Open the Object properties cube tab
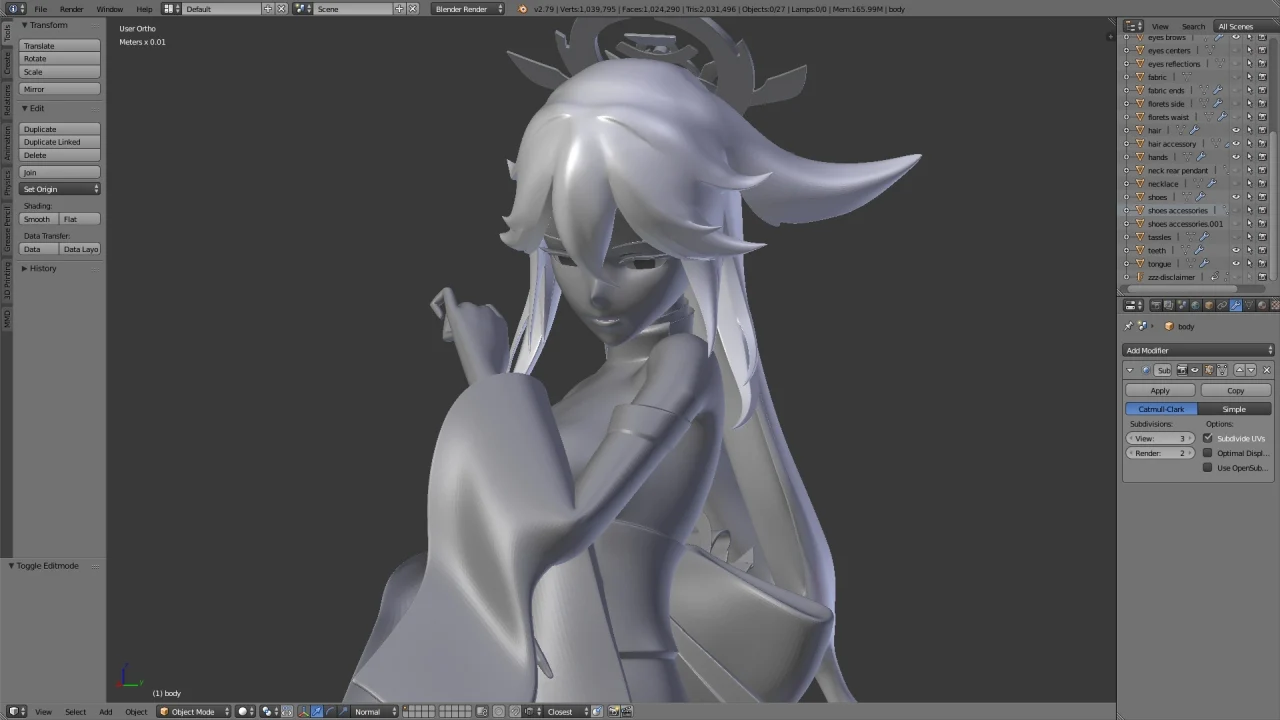The width and height of the screenshot is (1280, 720). (1209, 305)
